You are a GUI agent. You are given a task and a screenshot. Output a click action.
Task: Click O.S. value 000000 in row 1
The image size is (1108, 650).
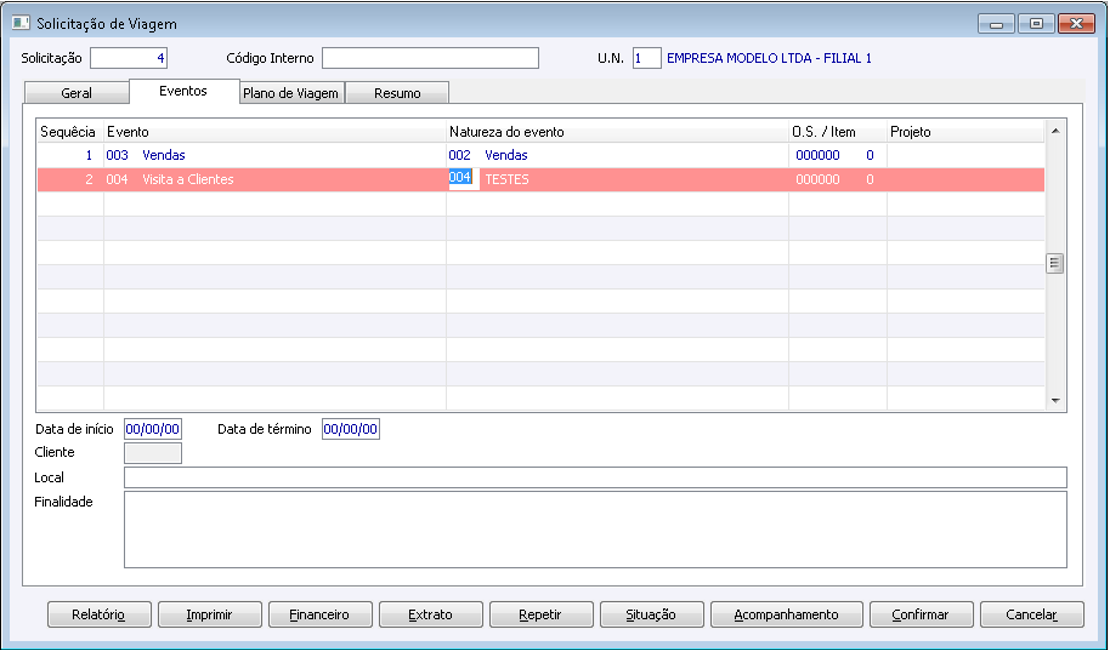point(818,155)
